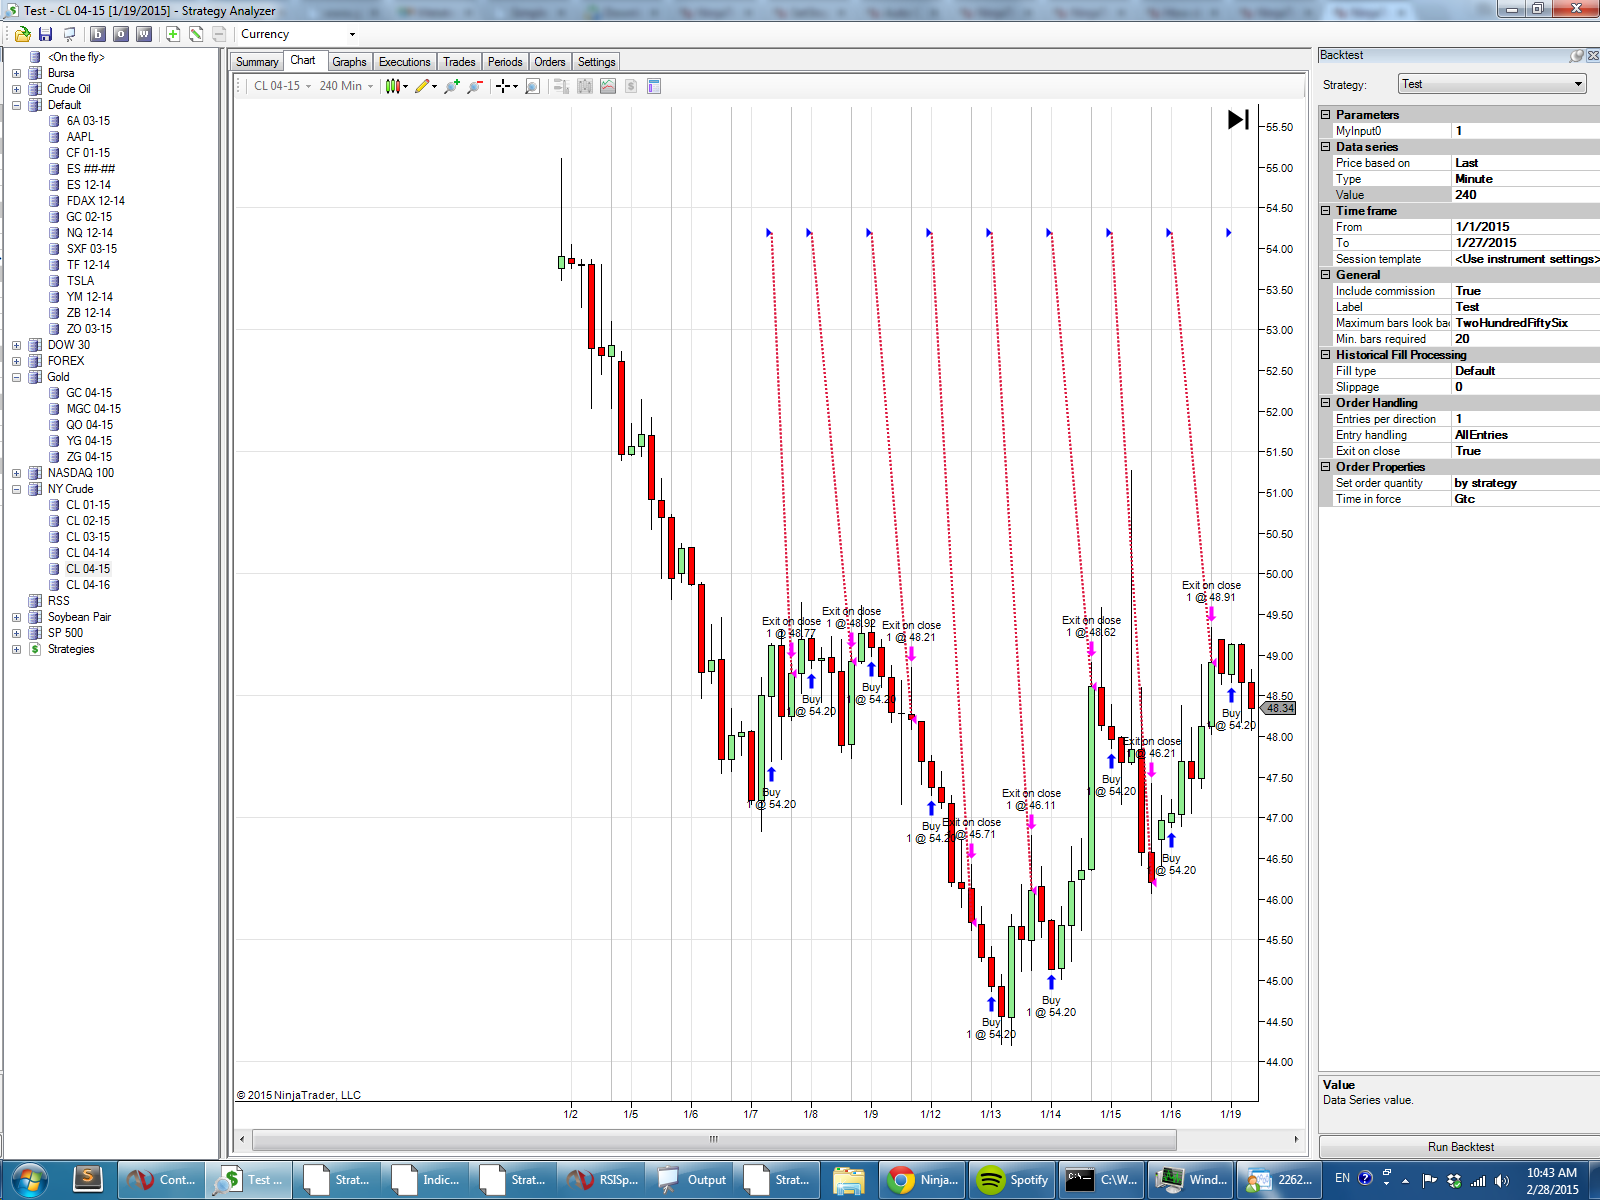The image size is (1600, 1200).
Task: Select the crosshair cursor tool
Action: click(504, 86)
